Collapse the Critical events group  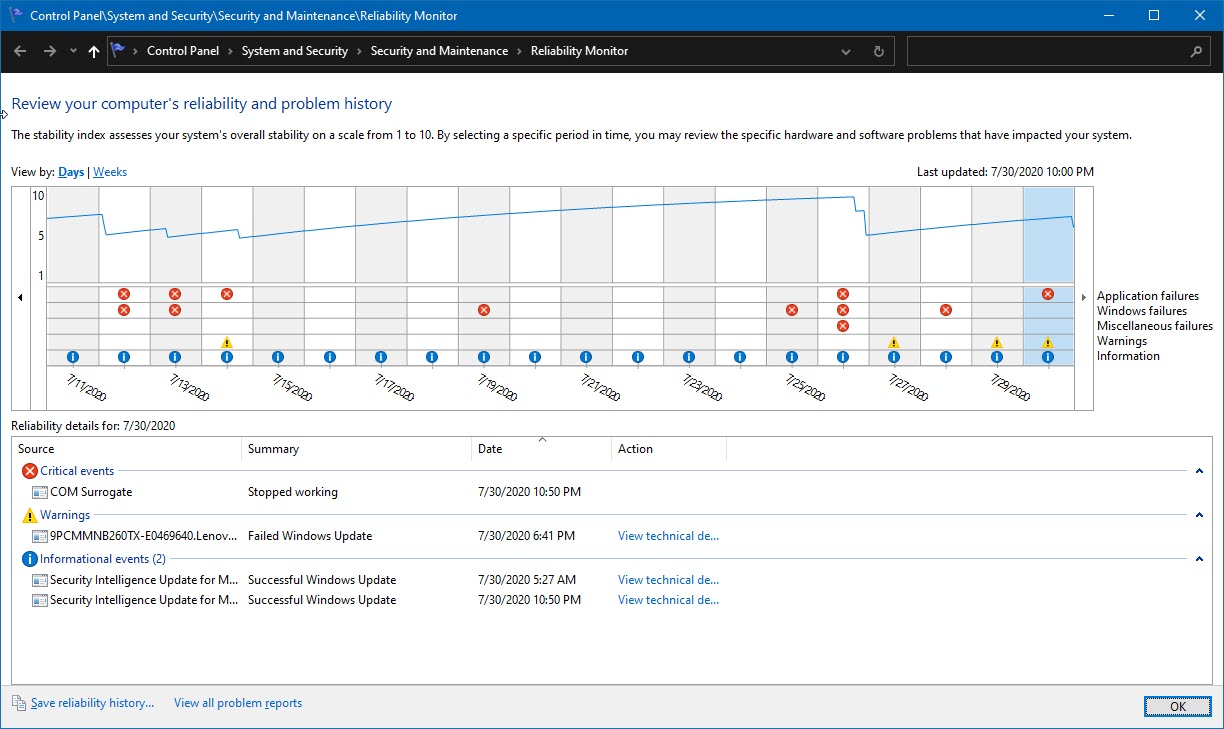[x=1199, y=471]
